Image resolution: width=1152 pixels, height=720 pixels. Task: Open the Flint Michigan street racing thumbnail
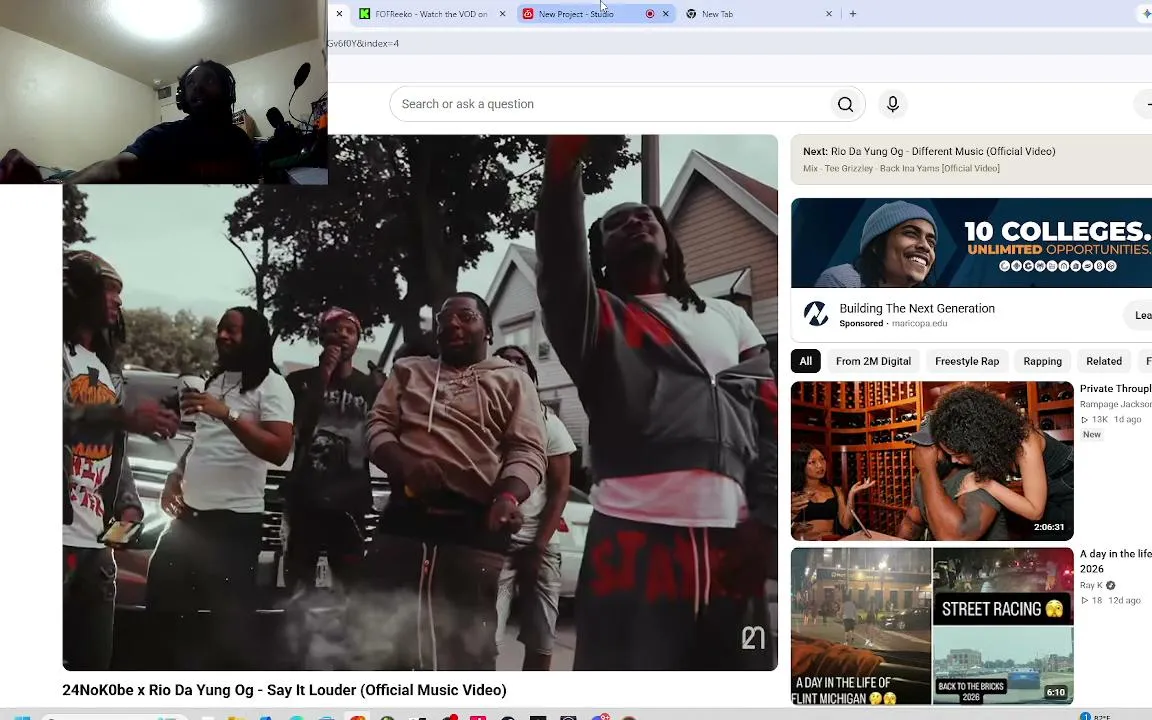click(932, 627)
